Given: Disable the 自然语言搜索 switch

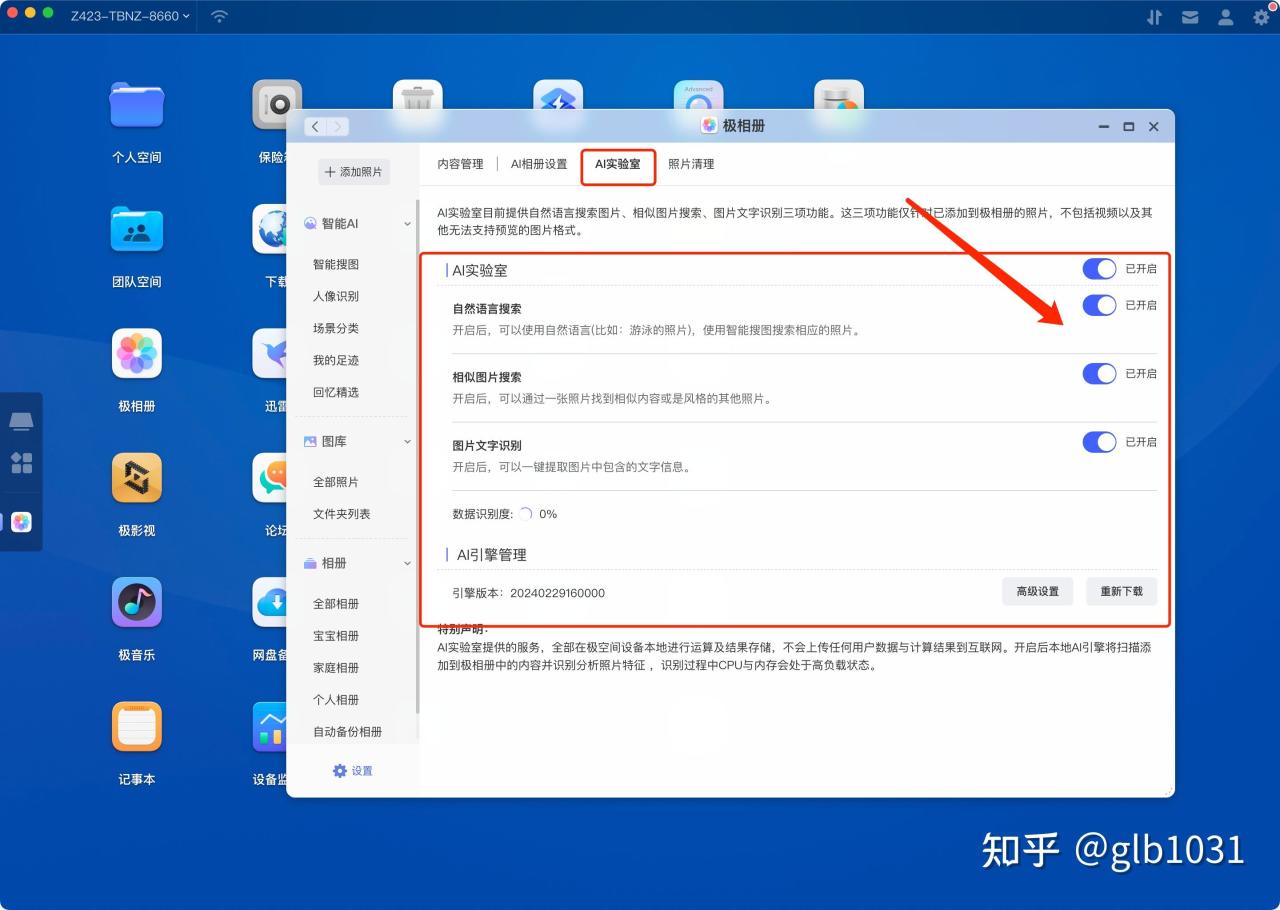Looking at the screenshot, I should click(1099, 305).
